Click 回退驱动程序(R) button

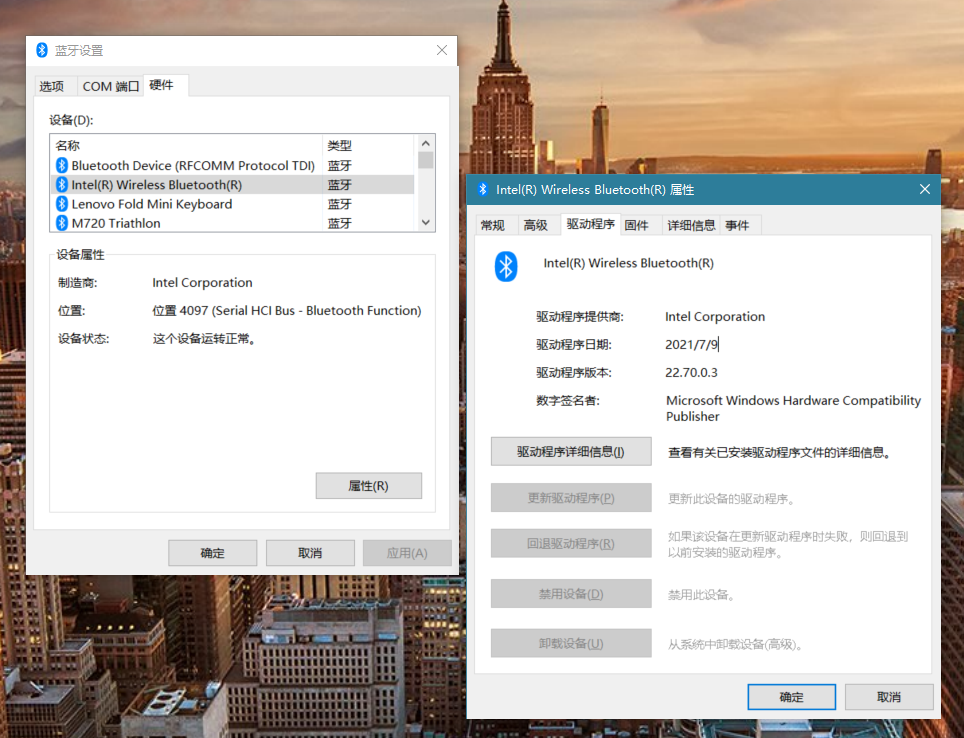click(571, 543)
